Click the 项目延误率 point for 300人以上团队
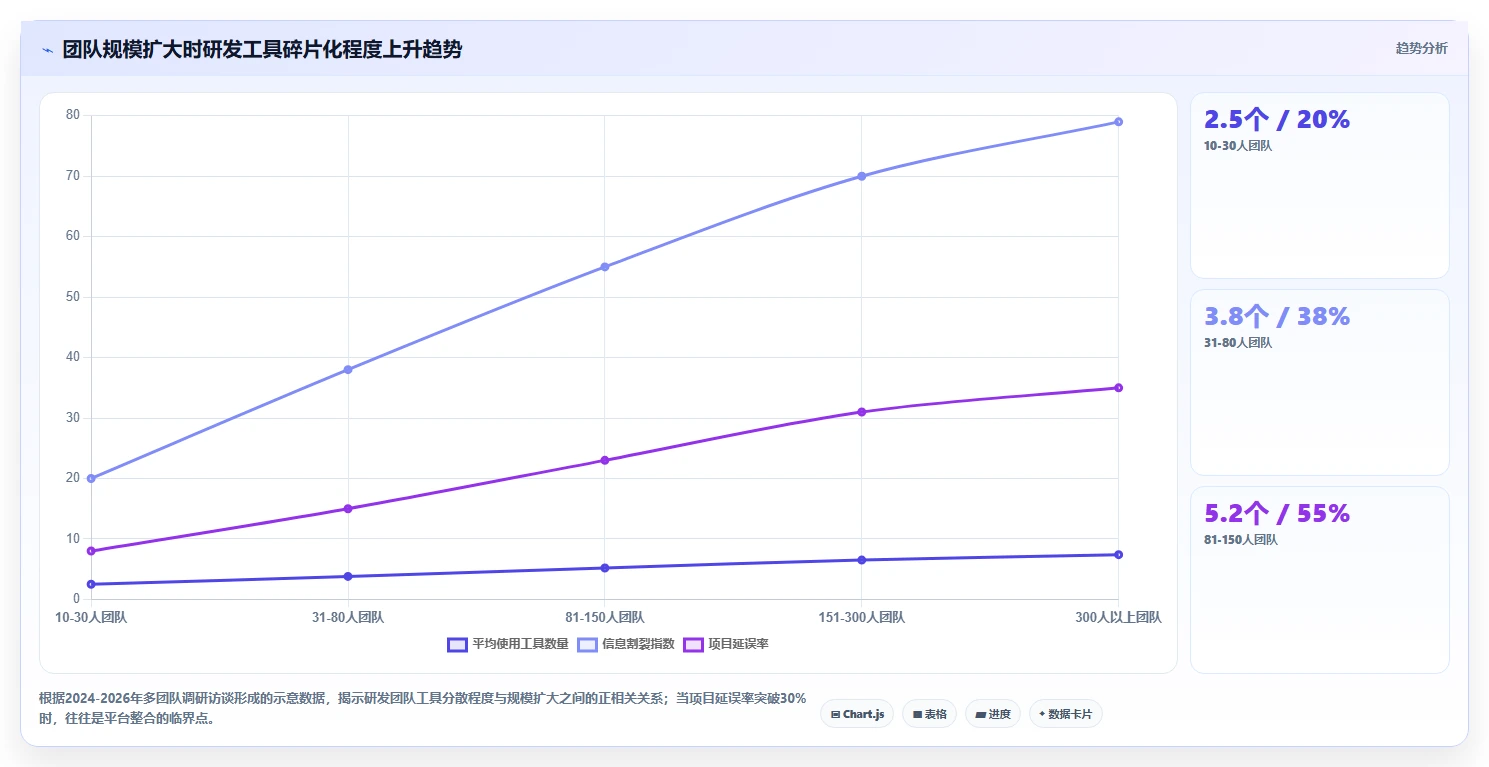 point(1118,388)
